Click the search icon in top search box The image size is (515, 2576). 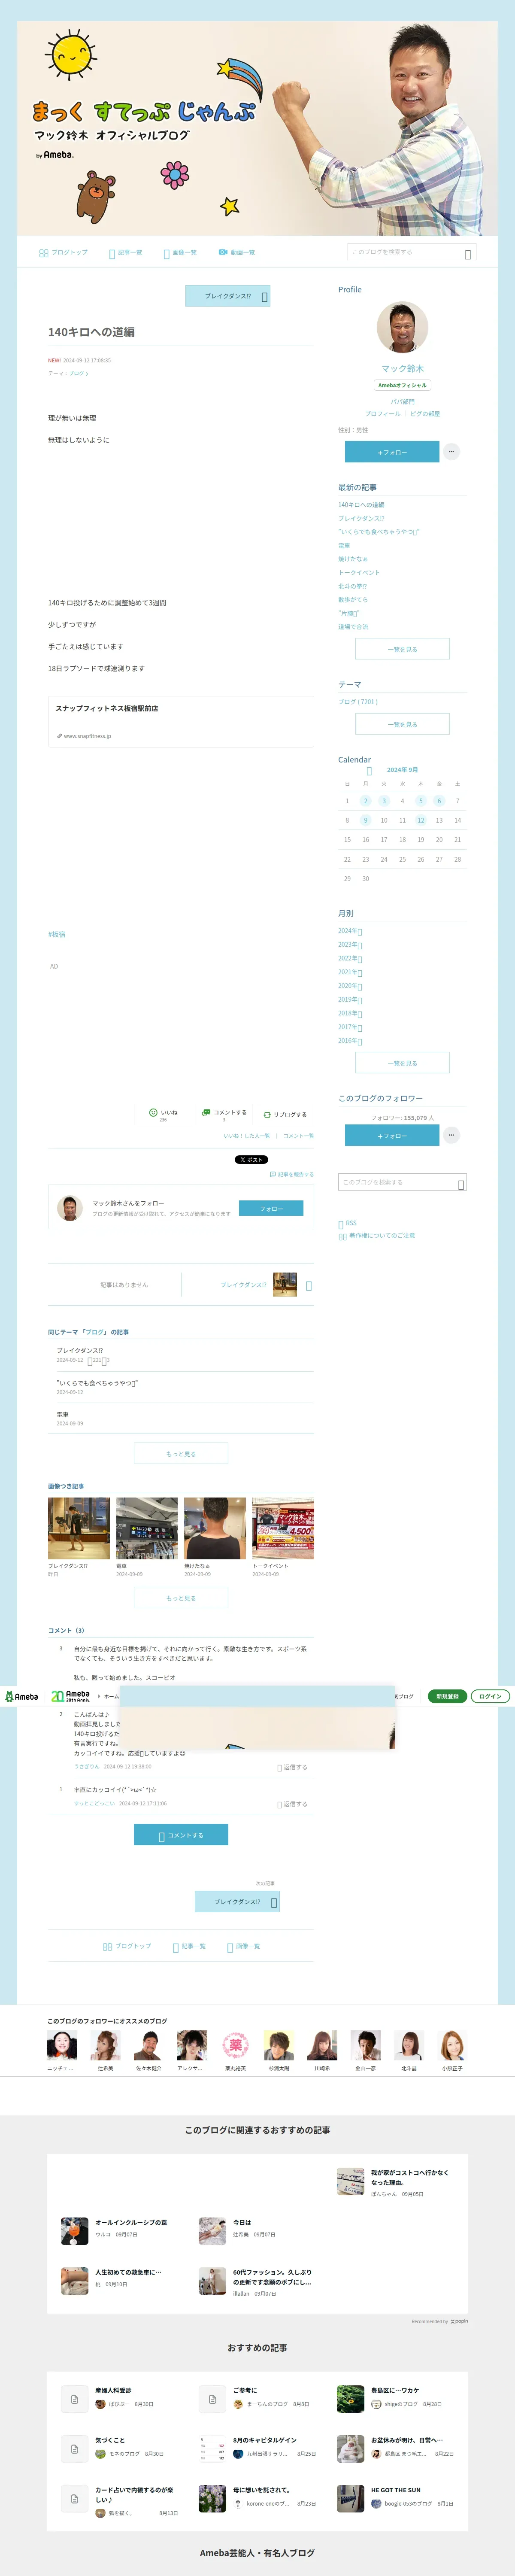point(468,254)
